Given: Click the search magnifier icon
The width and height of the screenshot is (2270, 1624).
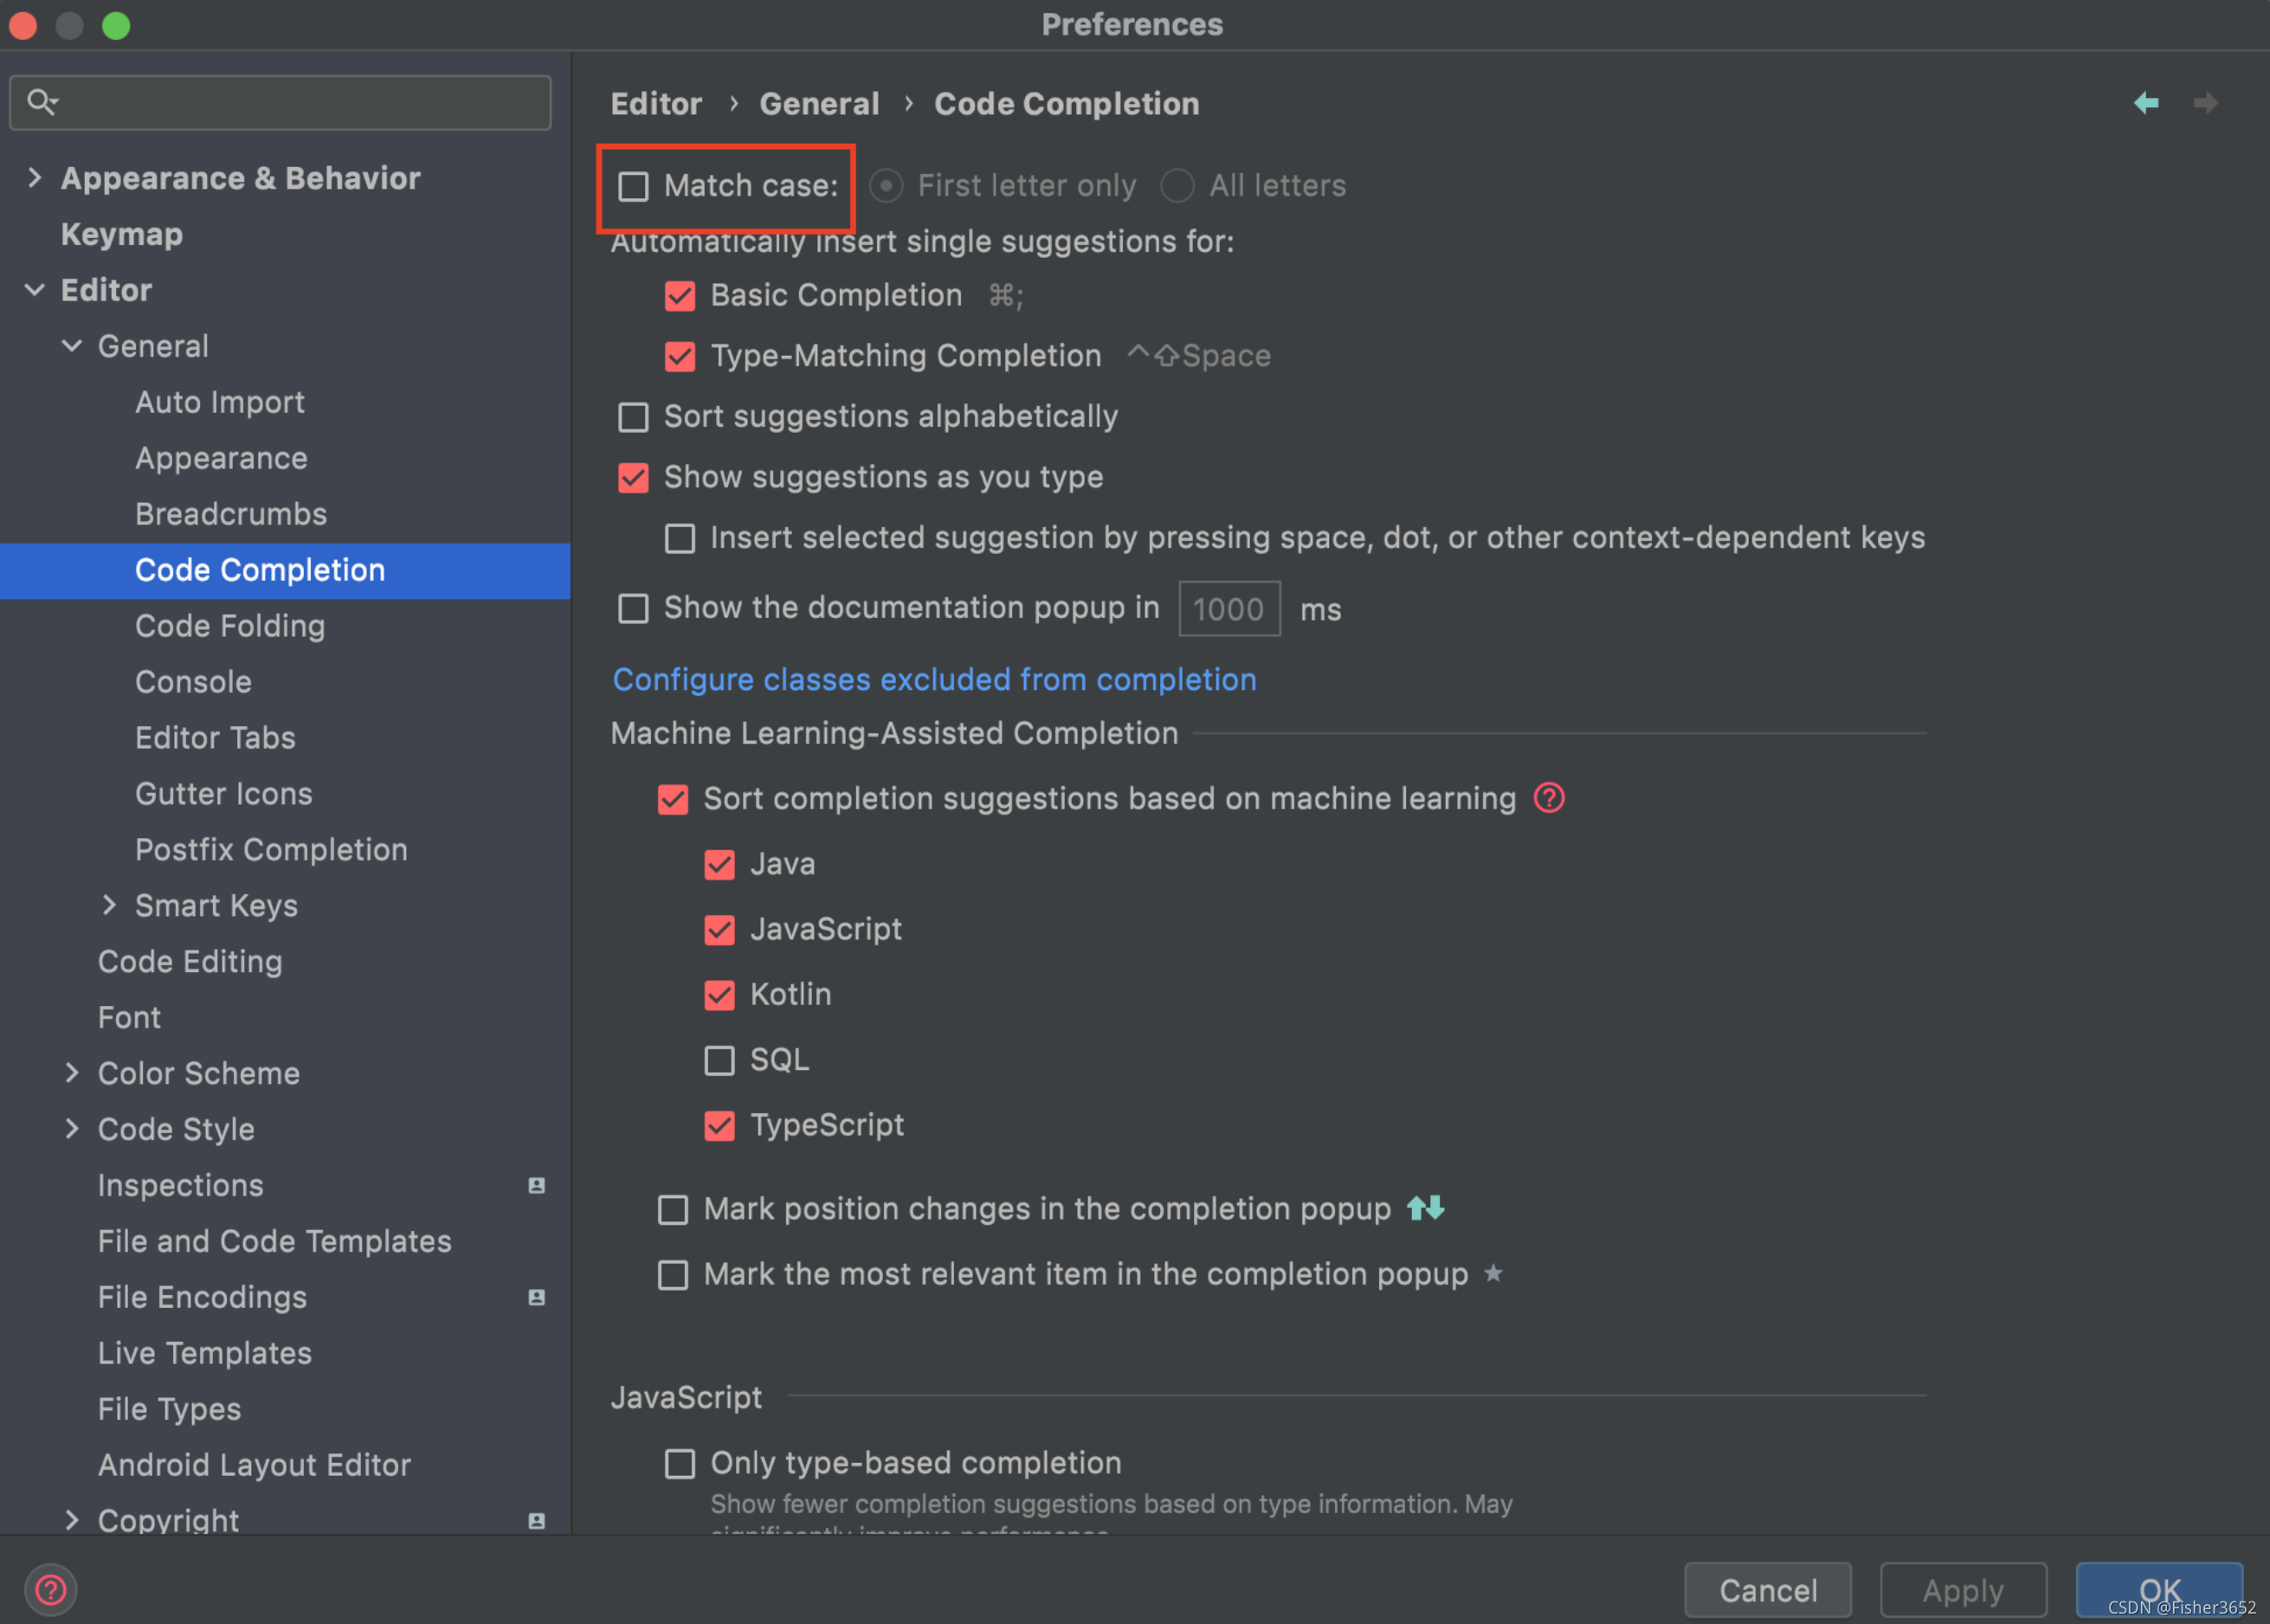Looking at the screenshot, I should click(42, 101).
